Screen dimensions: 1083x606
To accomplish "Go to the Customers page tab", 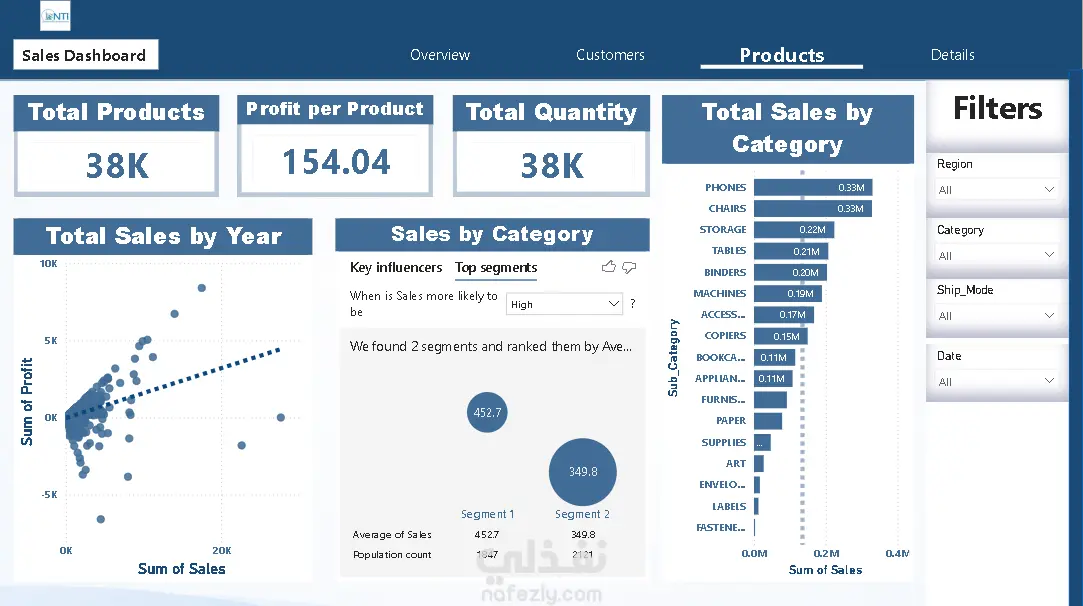I will pyautogui.click(x=610, y=55).
